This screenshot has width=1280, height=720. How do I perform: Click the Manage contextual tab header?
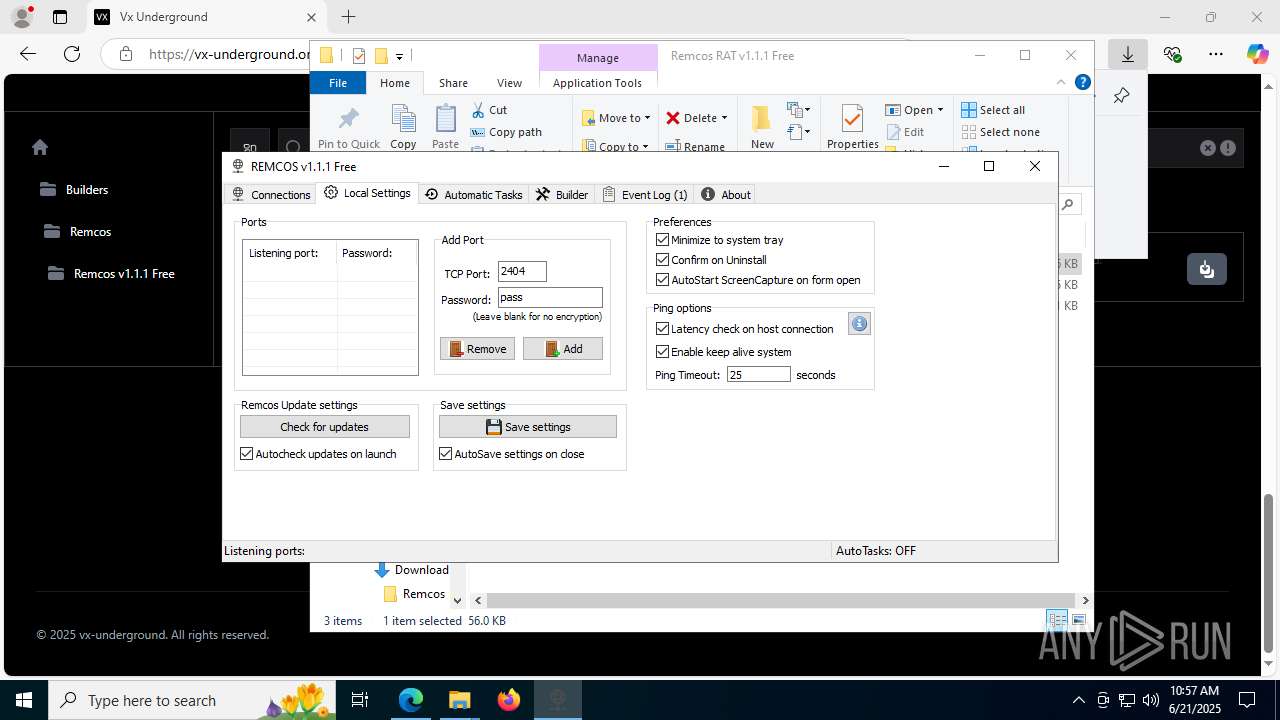(598, 58)
